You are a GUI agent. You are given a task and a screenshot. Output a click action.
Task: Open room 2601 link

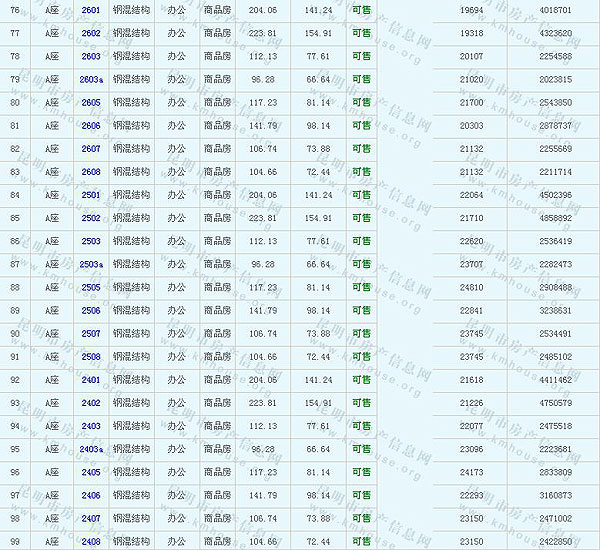pos(91,9)
